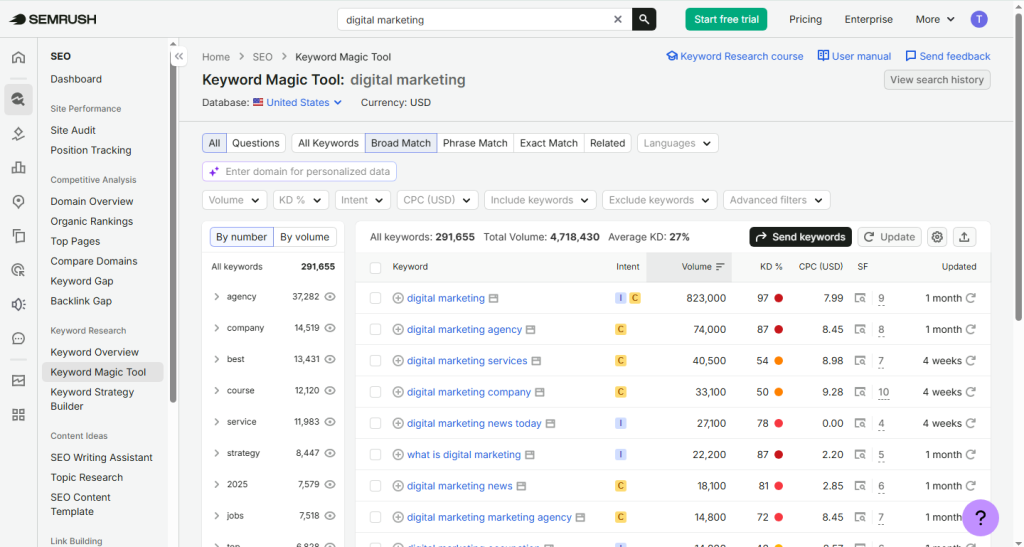
Task: Open the CPC (USD) filter dropdown
Action: tap(438, 200)
